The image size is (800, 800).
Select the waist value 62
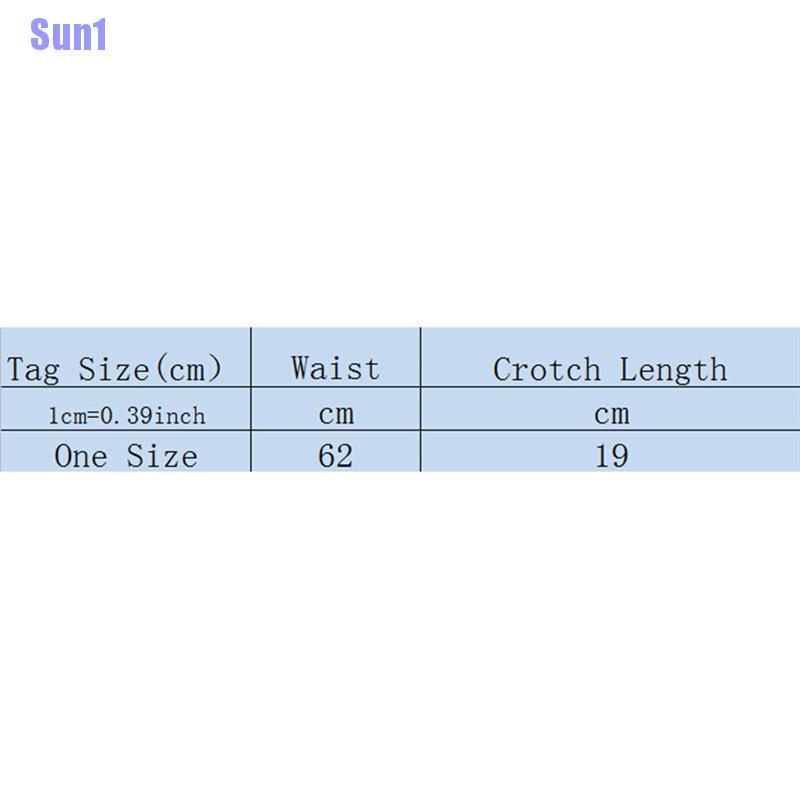(x=335, y=456)
